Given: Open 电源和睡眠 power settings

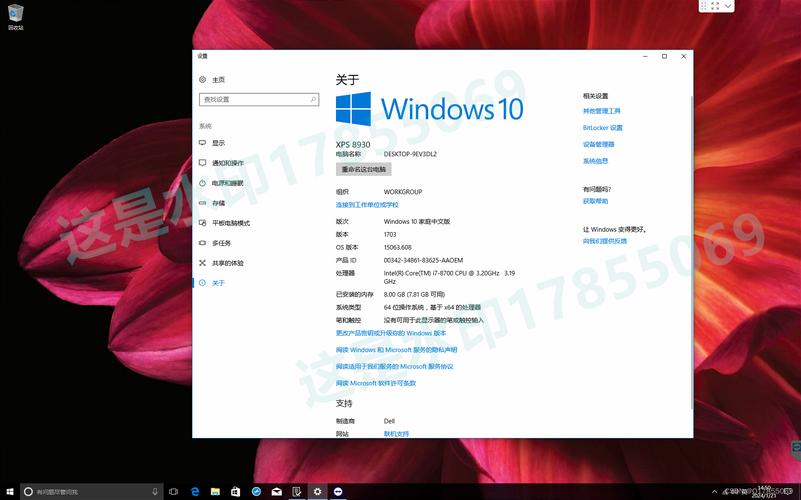Looking at the screenshot, I should 227,183.
